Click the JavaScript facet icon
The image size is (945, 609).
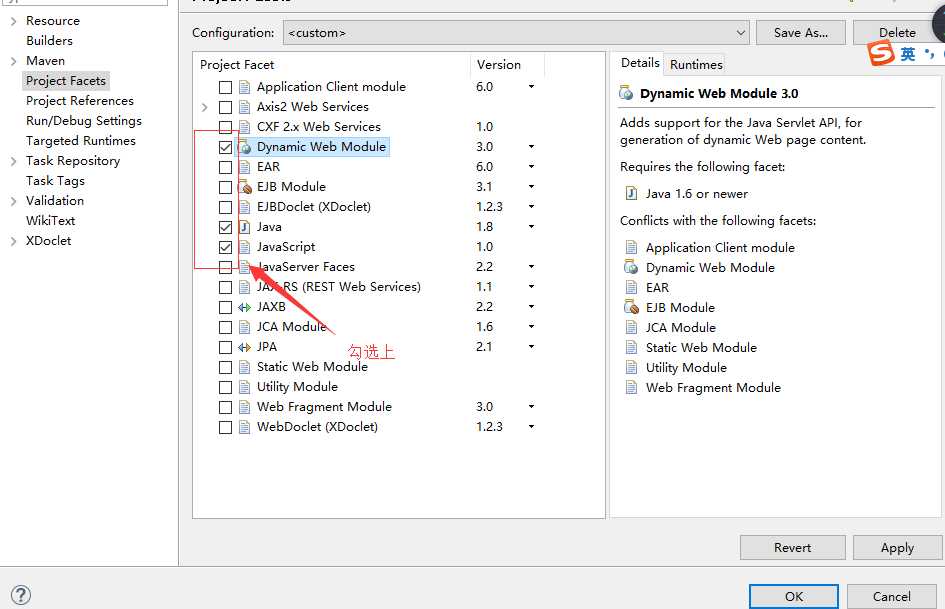coord(245,247)
